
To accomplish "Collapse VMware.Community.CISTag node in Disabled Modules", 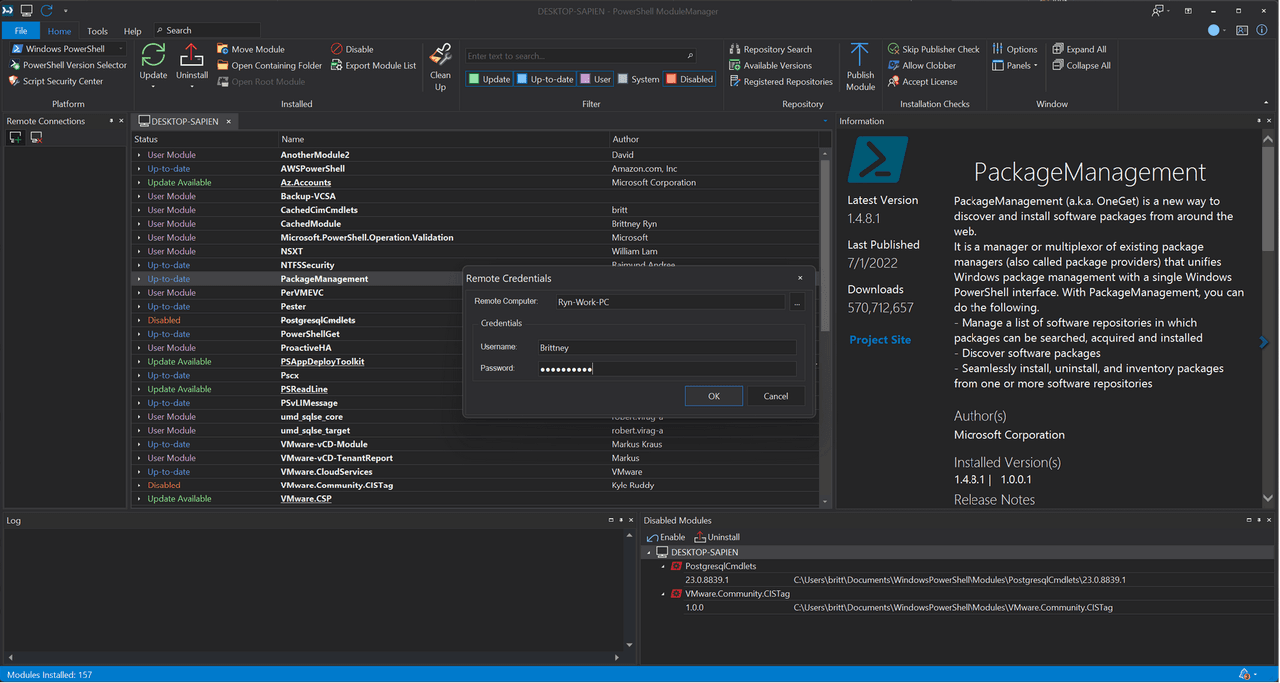I will (663, 594).
